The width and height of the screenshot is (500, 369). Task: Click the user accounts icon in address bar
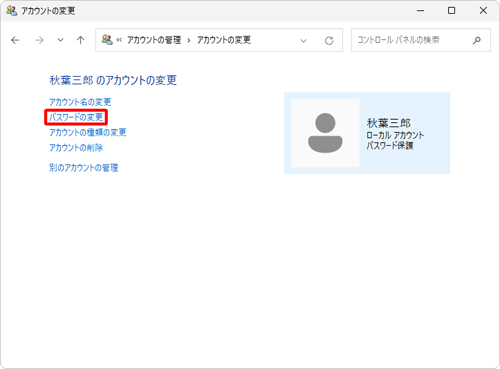tap(107, 40)
